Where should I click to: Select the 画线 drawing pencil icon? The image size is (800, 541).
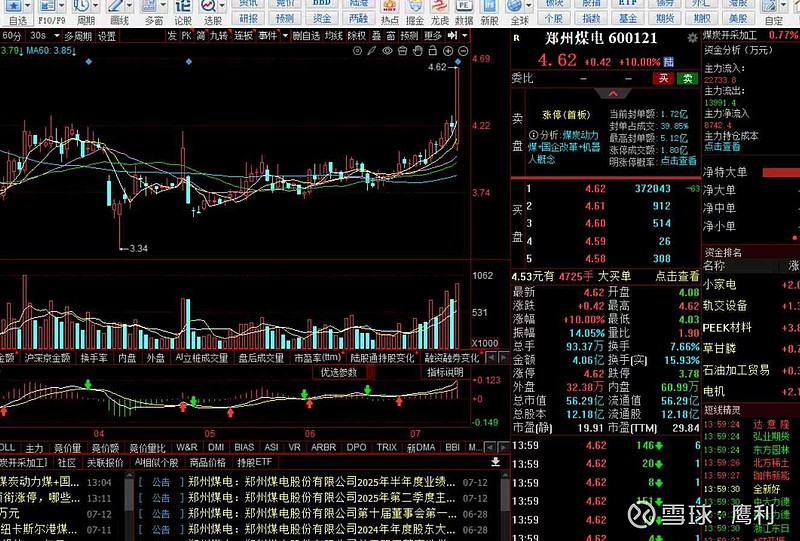[115, 6]
